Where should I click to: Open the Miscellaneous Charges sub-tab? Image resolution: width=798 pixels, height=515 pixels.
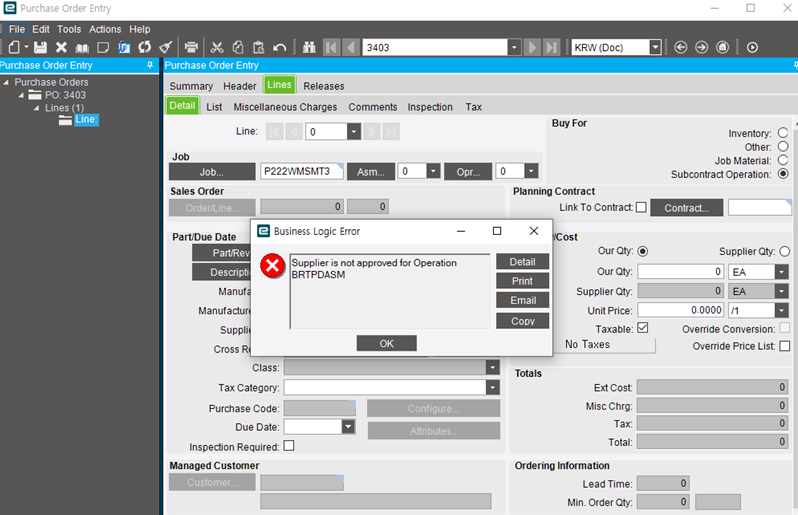285,107
